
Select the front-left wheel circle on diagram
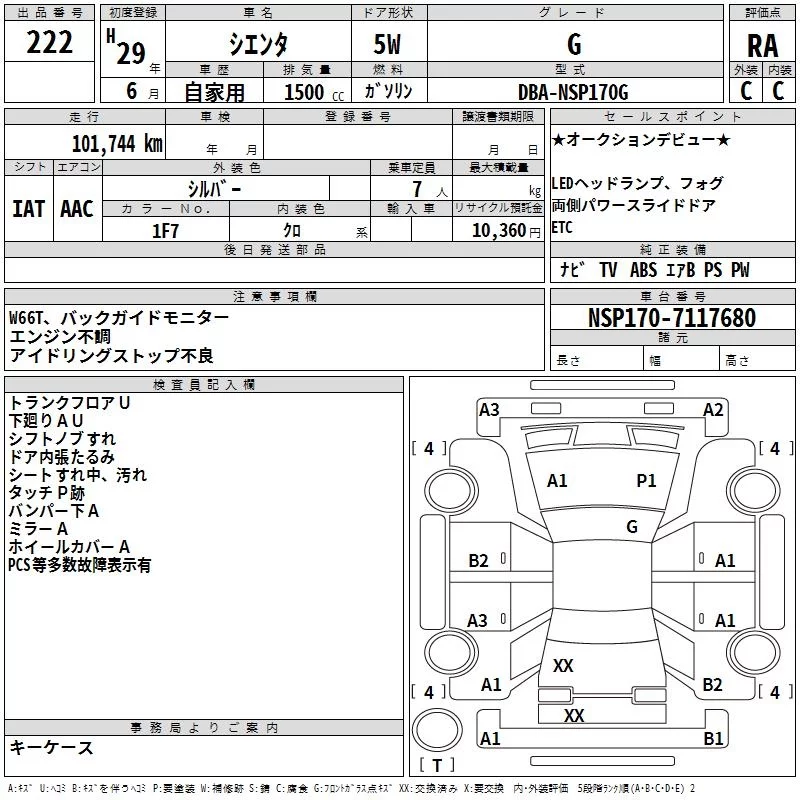tap(450, 491)
